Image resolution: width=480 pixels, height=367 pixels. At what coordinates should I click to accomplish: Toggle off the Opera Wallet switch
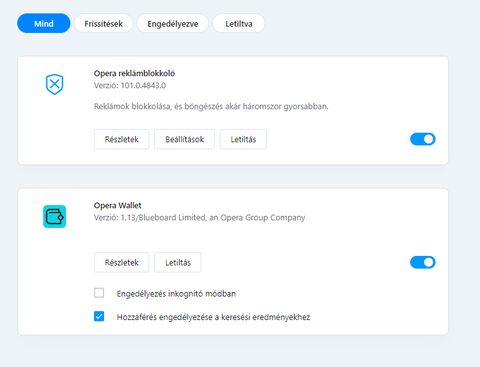(x=423, y=262)
